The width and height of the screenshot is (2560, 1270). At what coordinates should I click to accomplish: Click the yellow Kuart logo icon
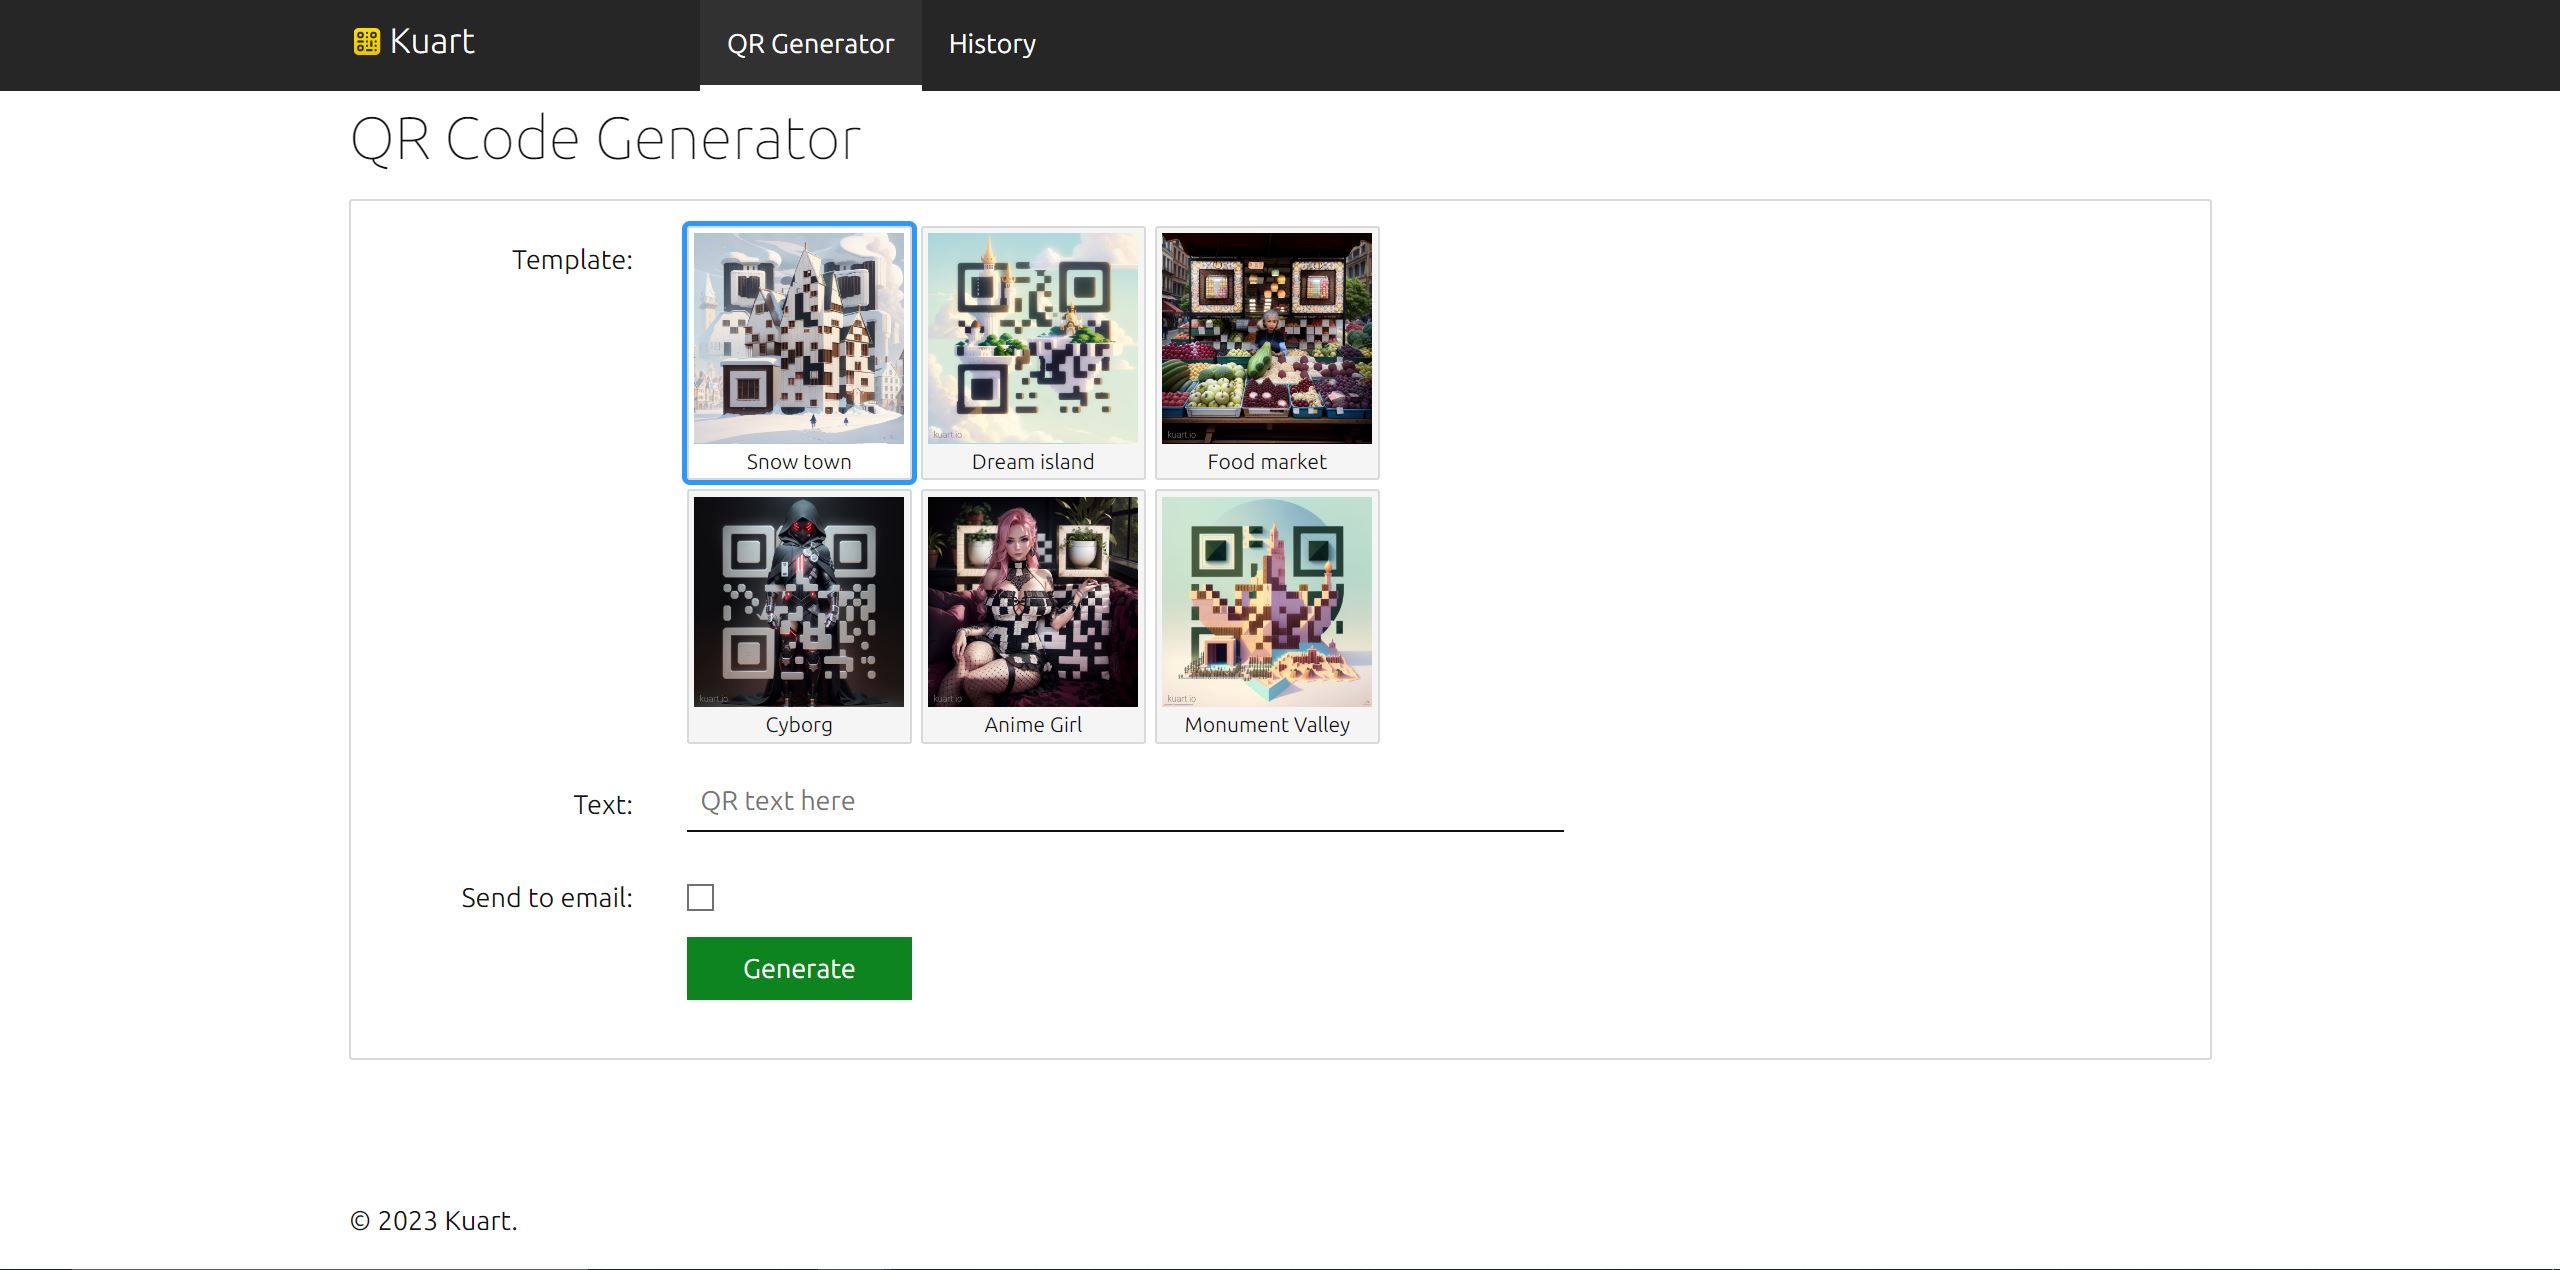(x=366, y=42)
